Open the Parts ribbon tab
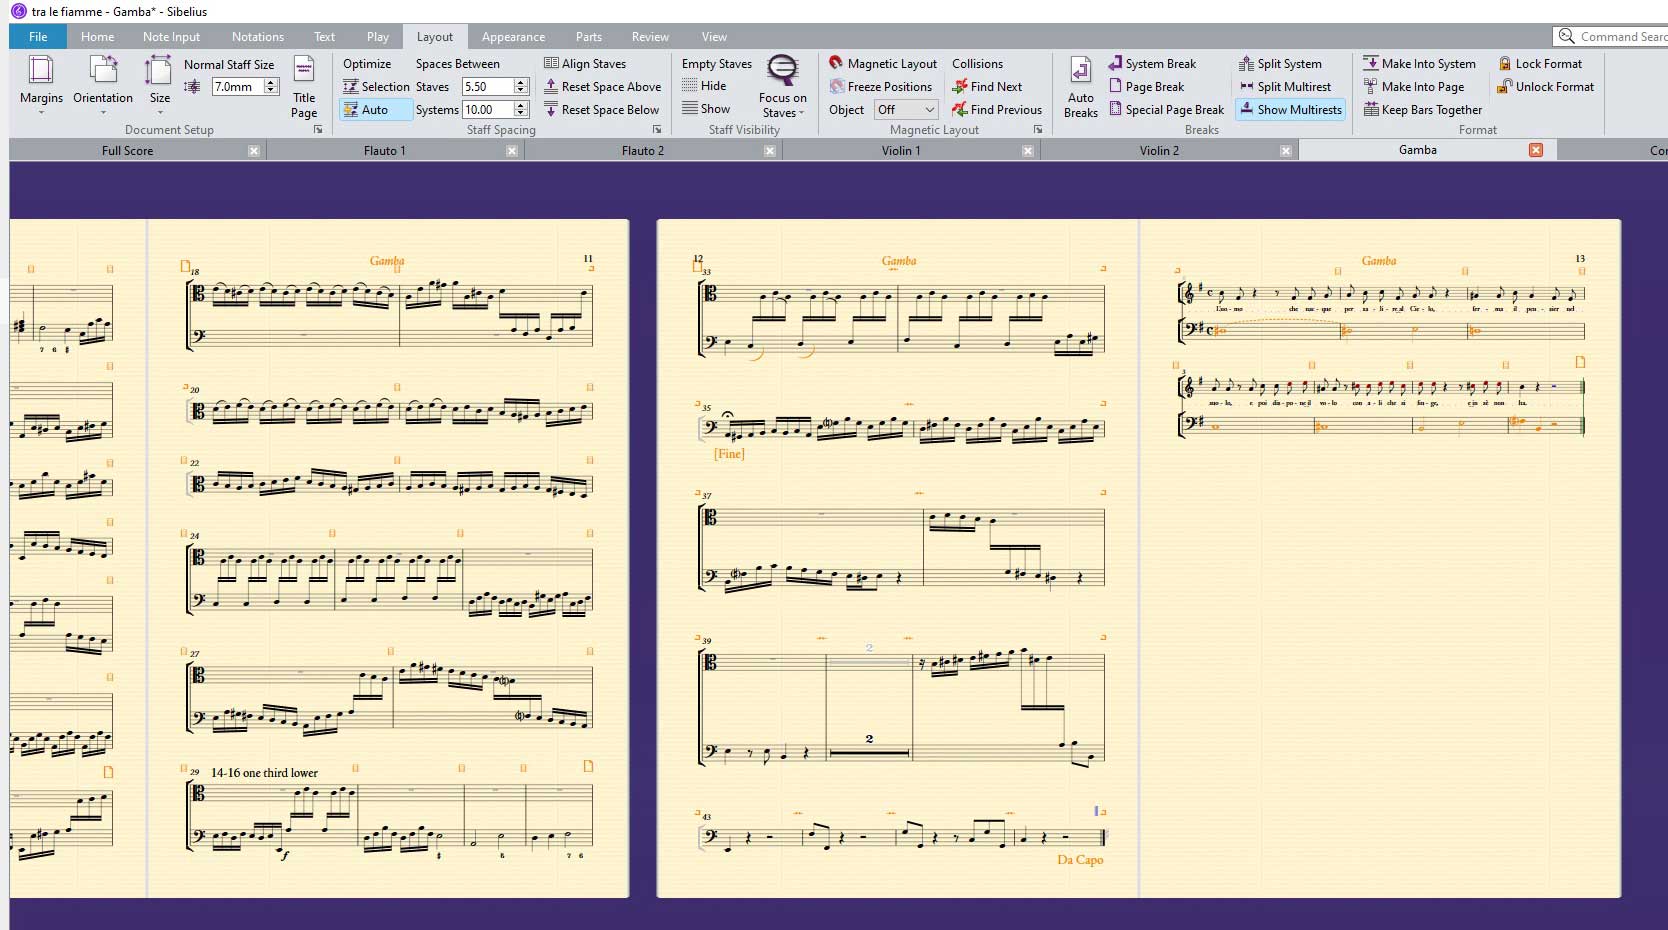 589,37
